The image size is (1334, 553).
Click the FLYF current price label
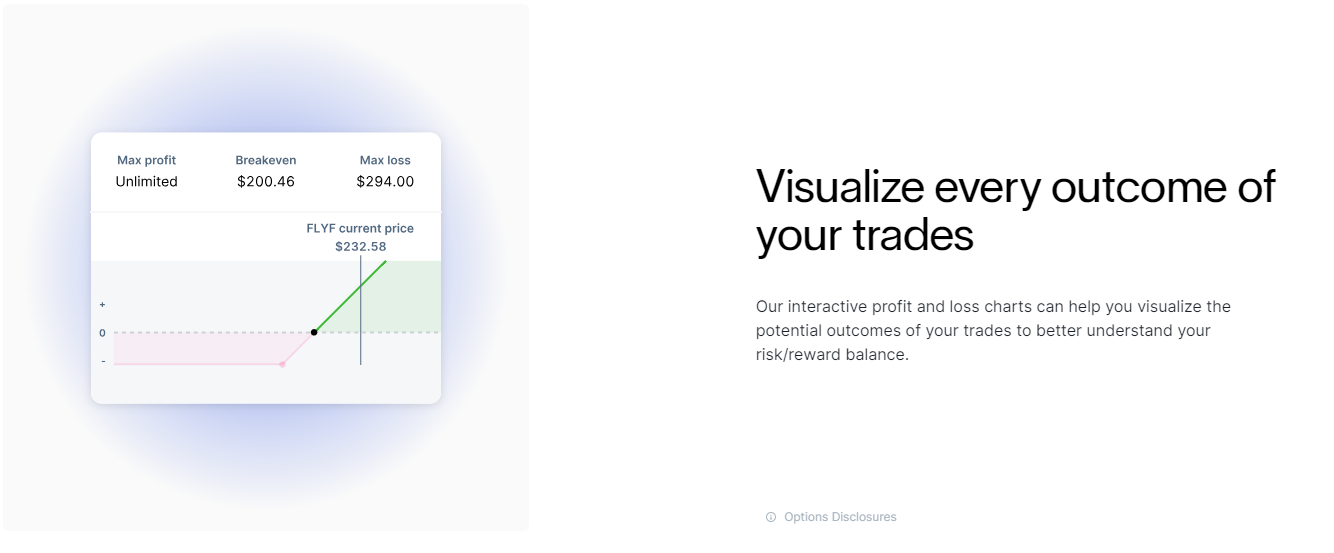tap(360, 228)
